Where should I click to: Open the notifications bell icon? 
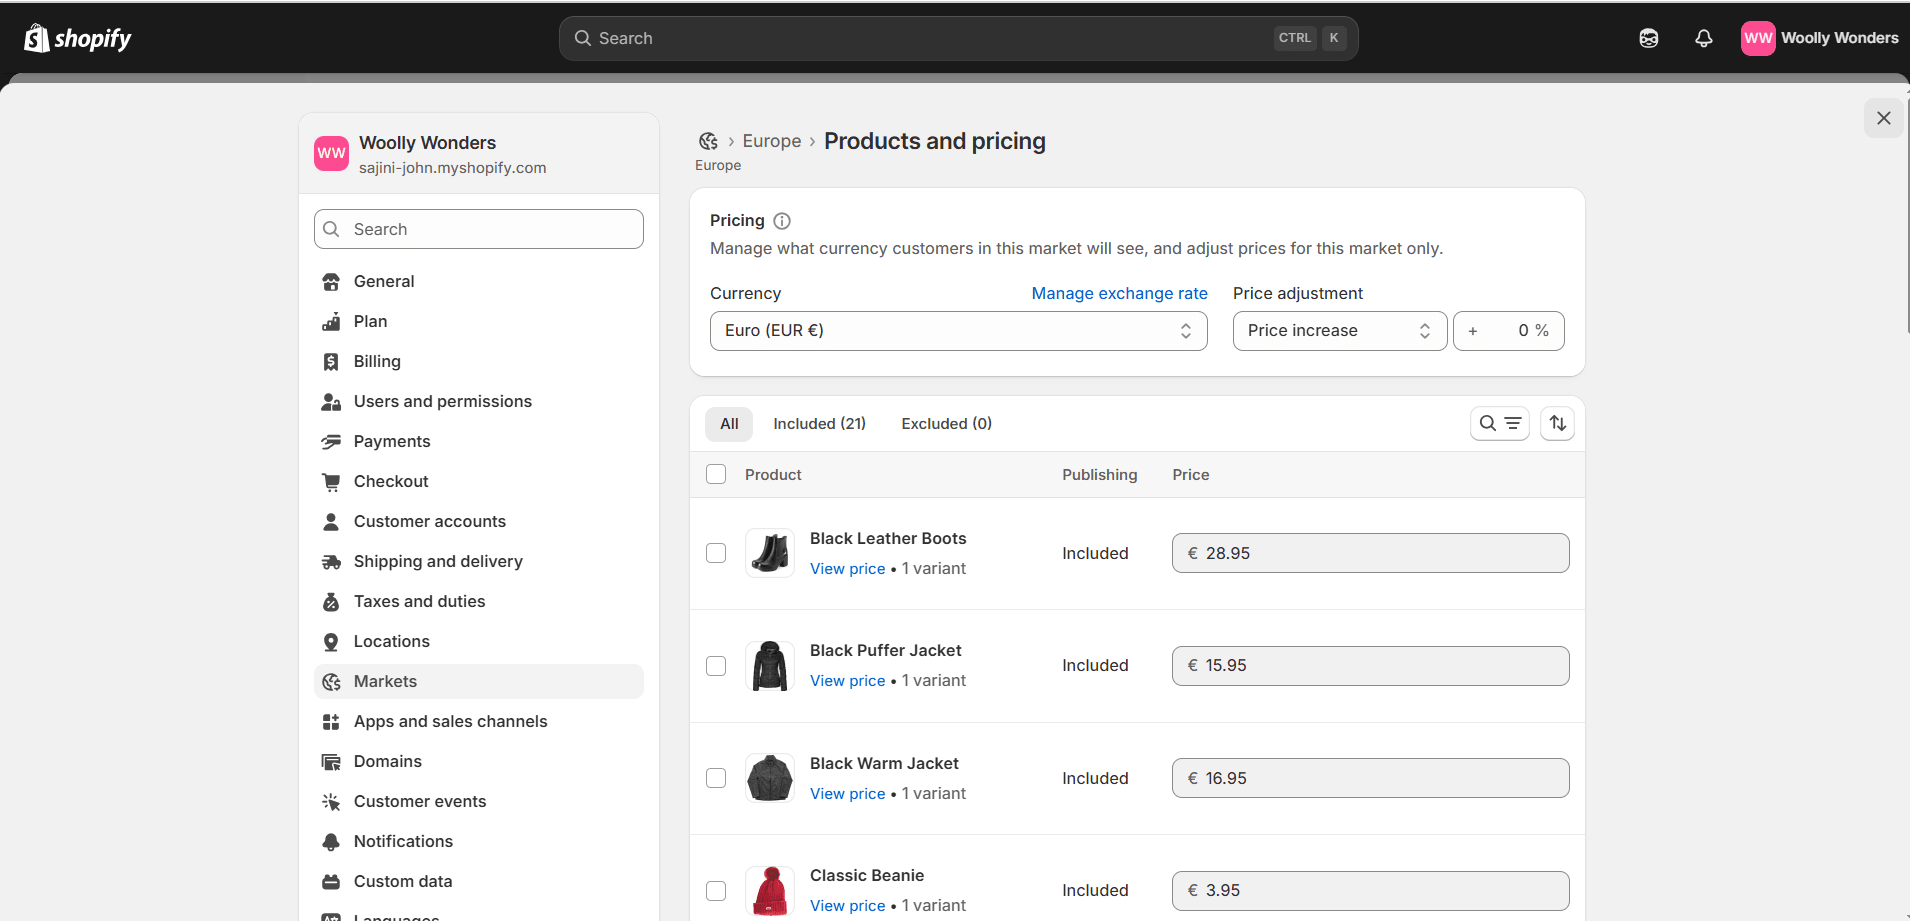pos(1703,38)
